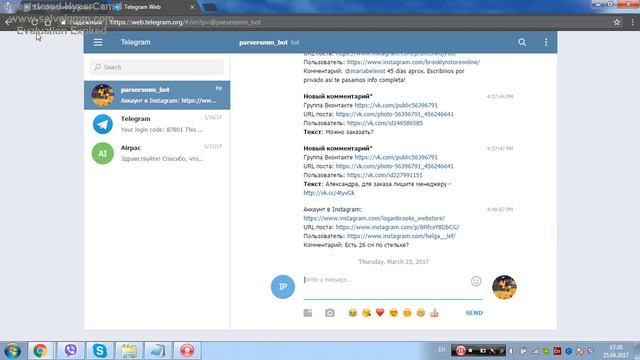
Task: Insert the heart-eyes emoji
Action: (x=393, y=313)
